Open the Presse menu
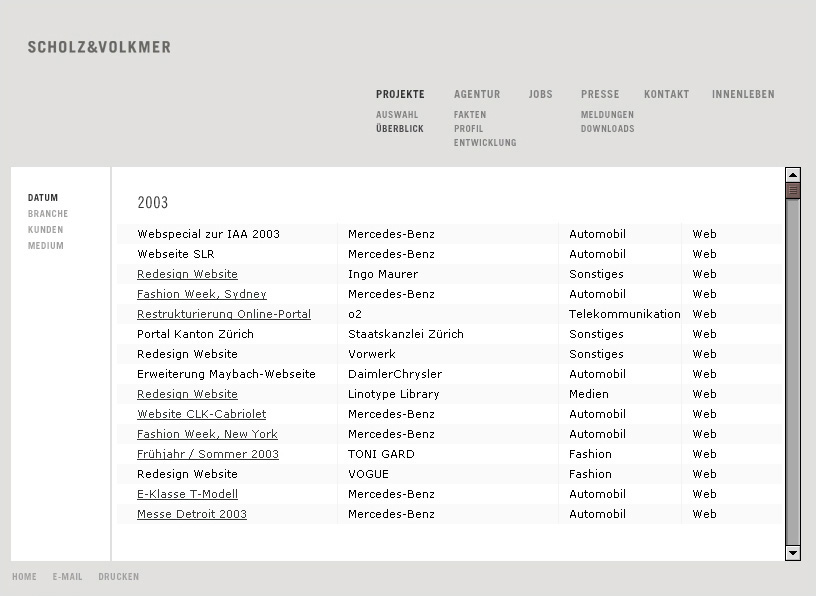Image resolution: width=816 pixels, height=596 pixels. click(600, 94)
